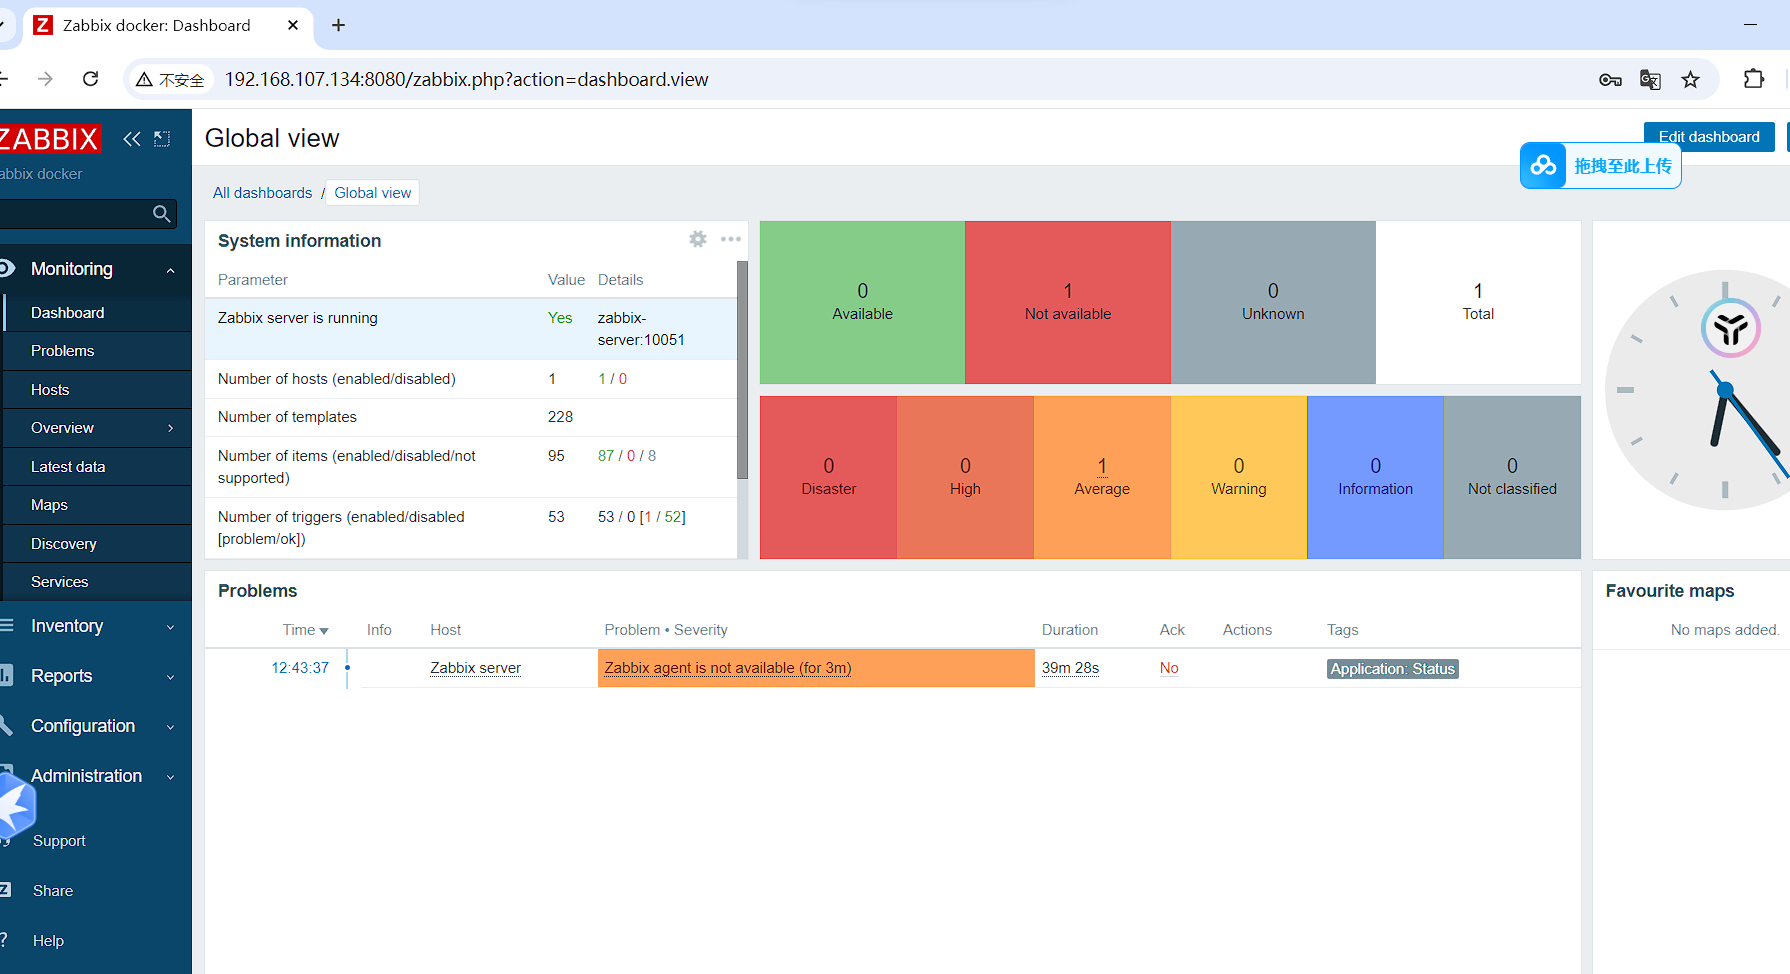Open System information widget three-dots menu

(731, 239)
